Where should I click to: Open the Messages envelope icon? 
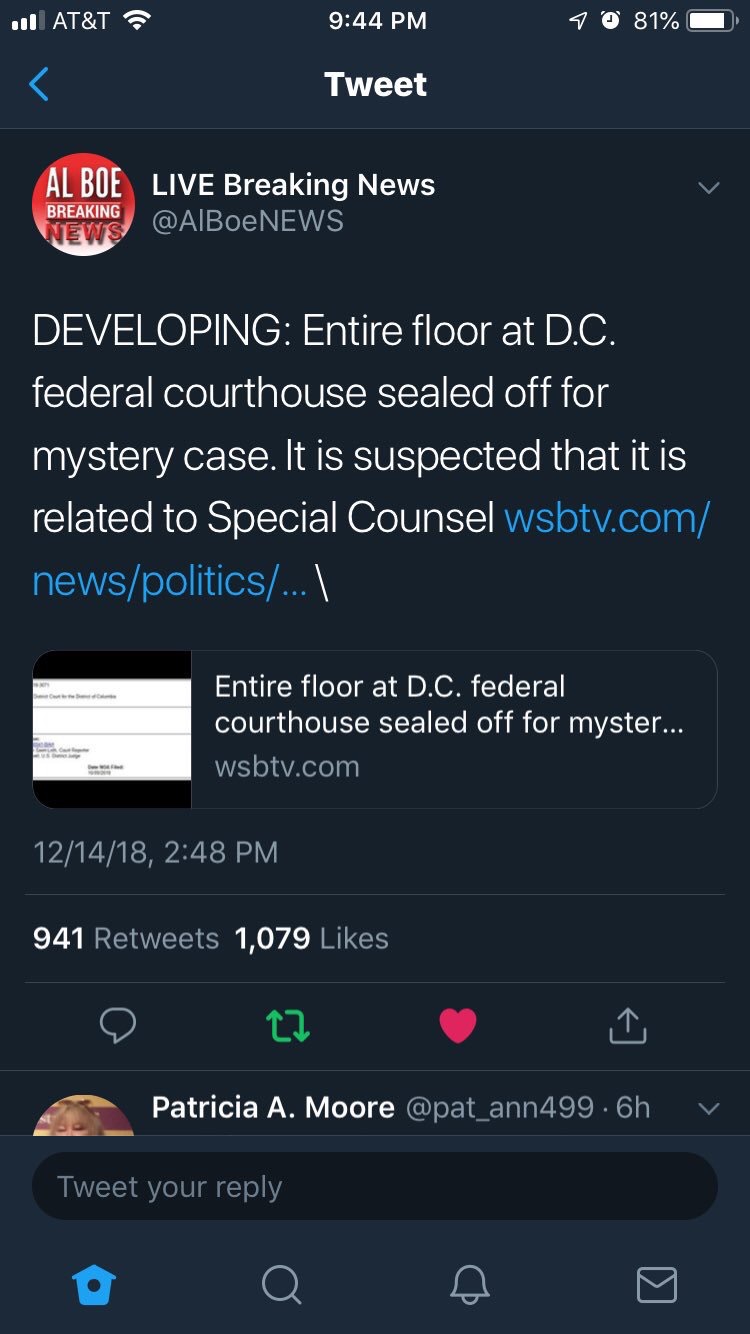[x=656, y=1284]
